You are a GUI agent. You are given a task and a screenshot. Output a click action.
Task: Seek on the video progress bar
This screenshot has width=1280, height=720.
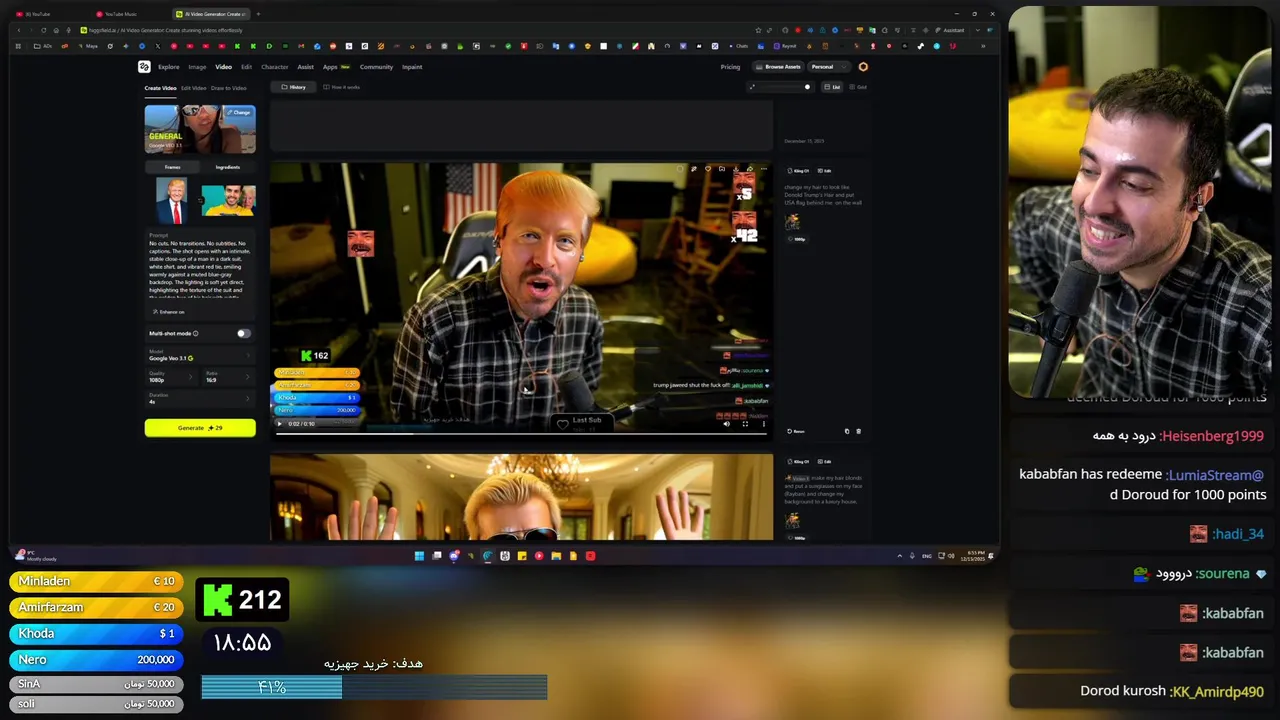(x=520, y=433)
